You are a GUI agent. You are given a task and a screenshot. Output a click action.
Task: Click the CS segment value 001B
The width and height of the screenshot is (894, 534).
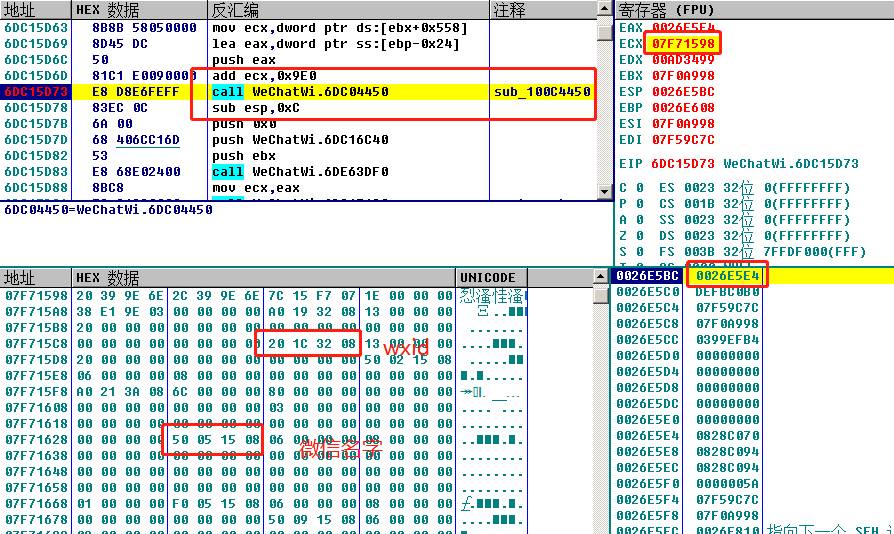coord(699,203)
